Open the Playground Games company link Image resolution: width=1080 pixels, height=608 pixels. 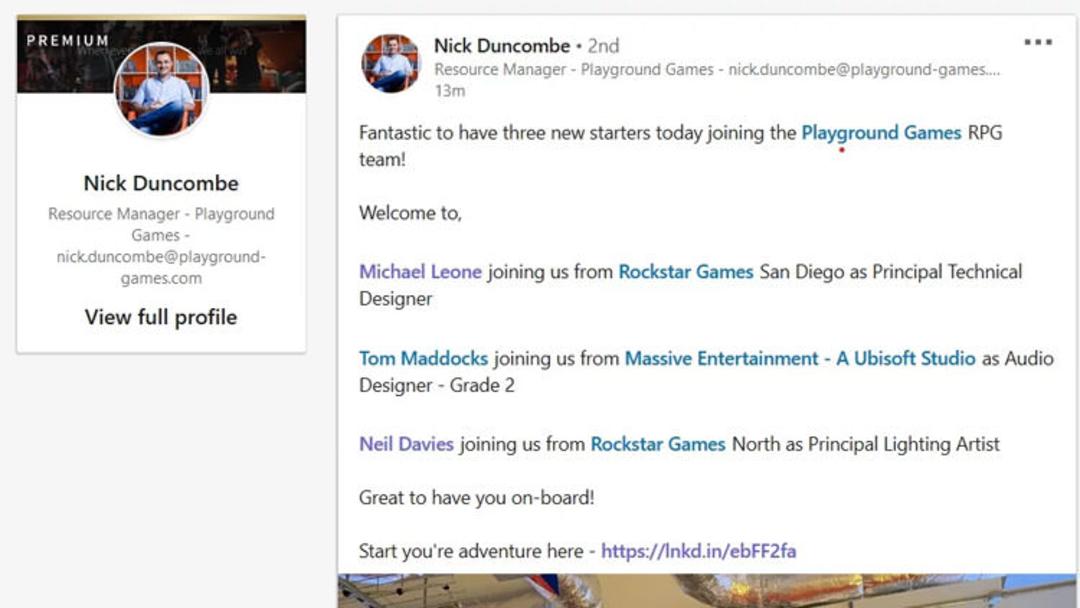tap(881, 132)
